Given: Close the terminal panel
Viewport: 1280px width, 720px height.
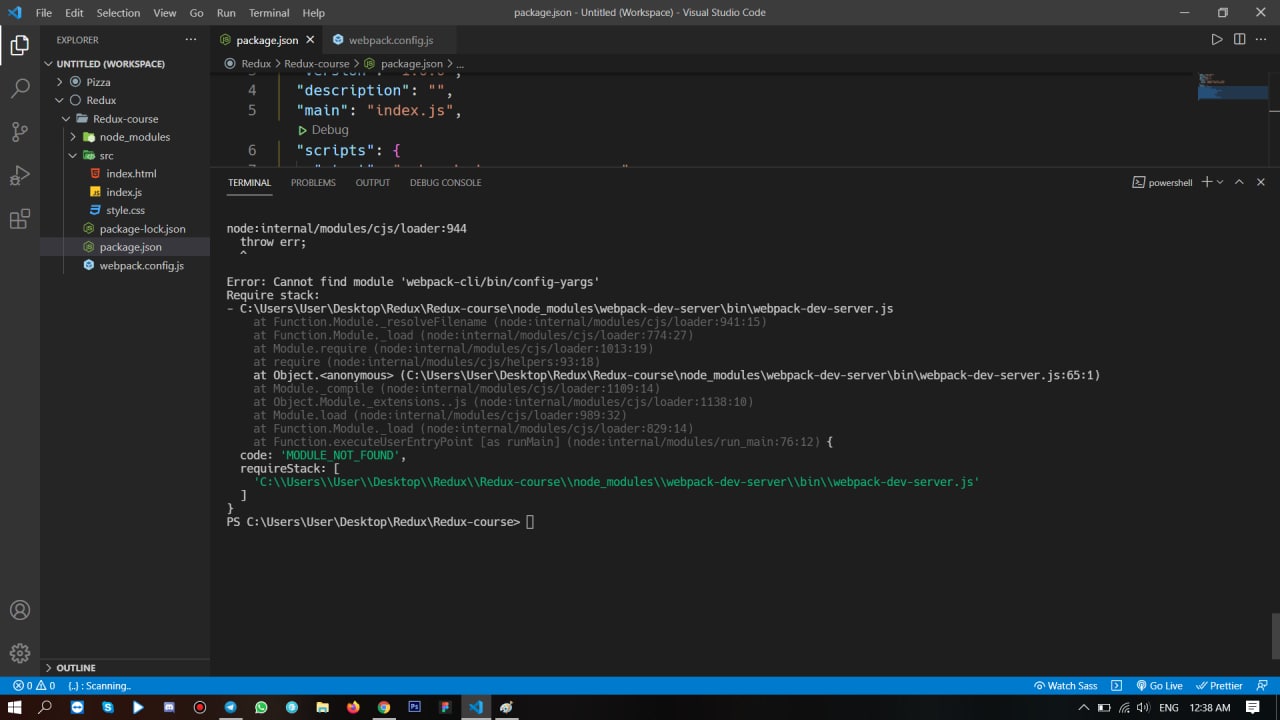Looking at the screenshot, I should click(x=1260, y=182).
